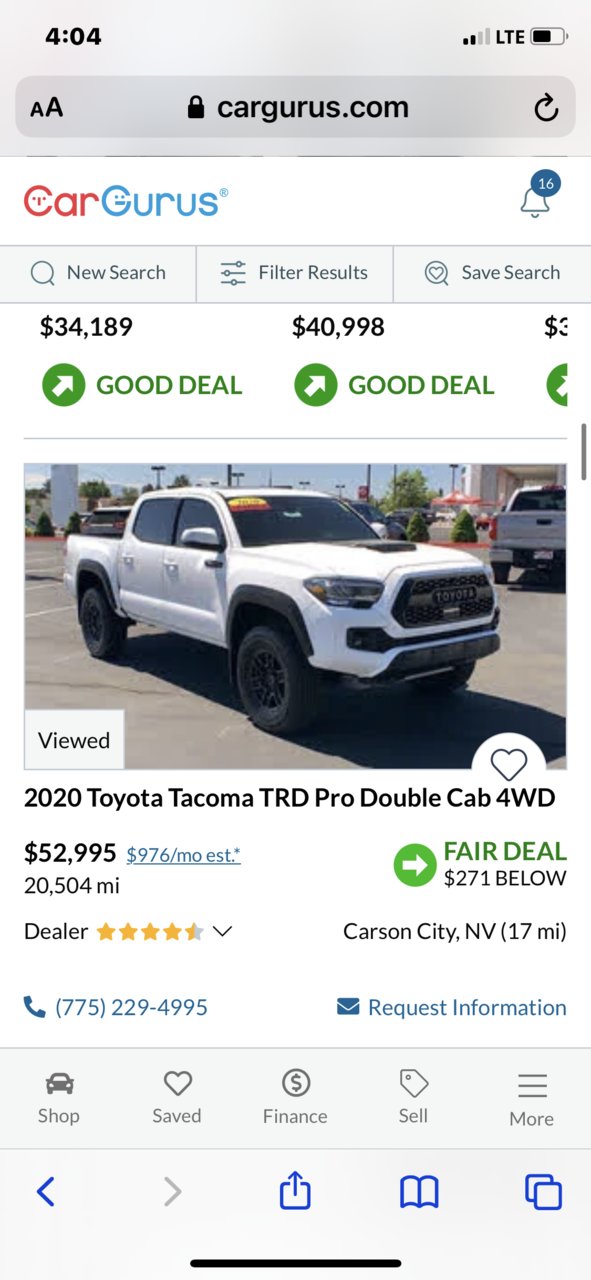Tap the CarGurus logo

[126, 201]
